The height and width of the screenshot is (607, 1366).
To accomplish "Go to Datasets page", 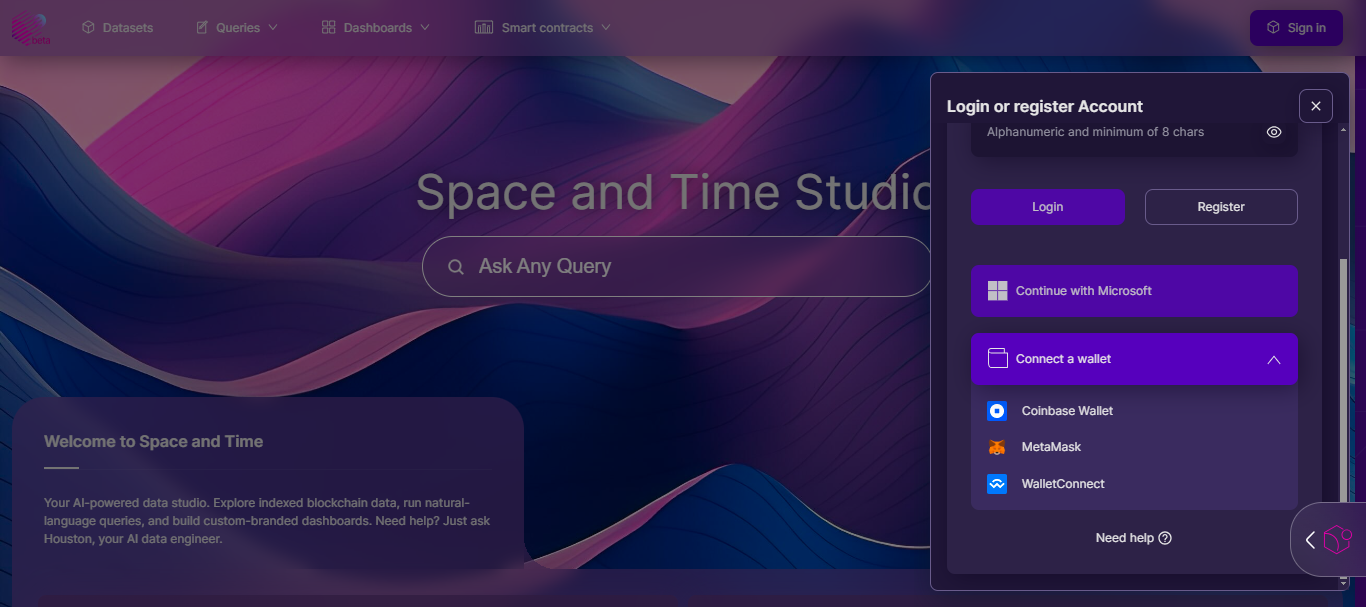I will (x=117, y=28).
